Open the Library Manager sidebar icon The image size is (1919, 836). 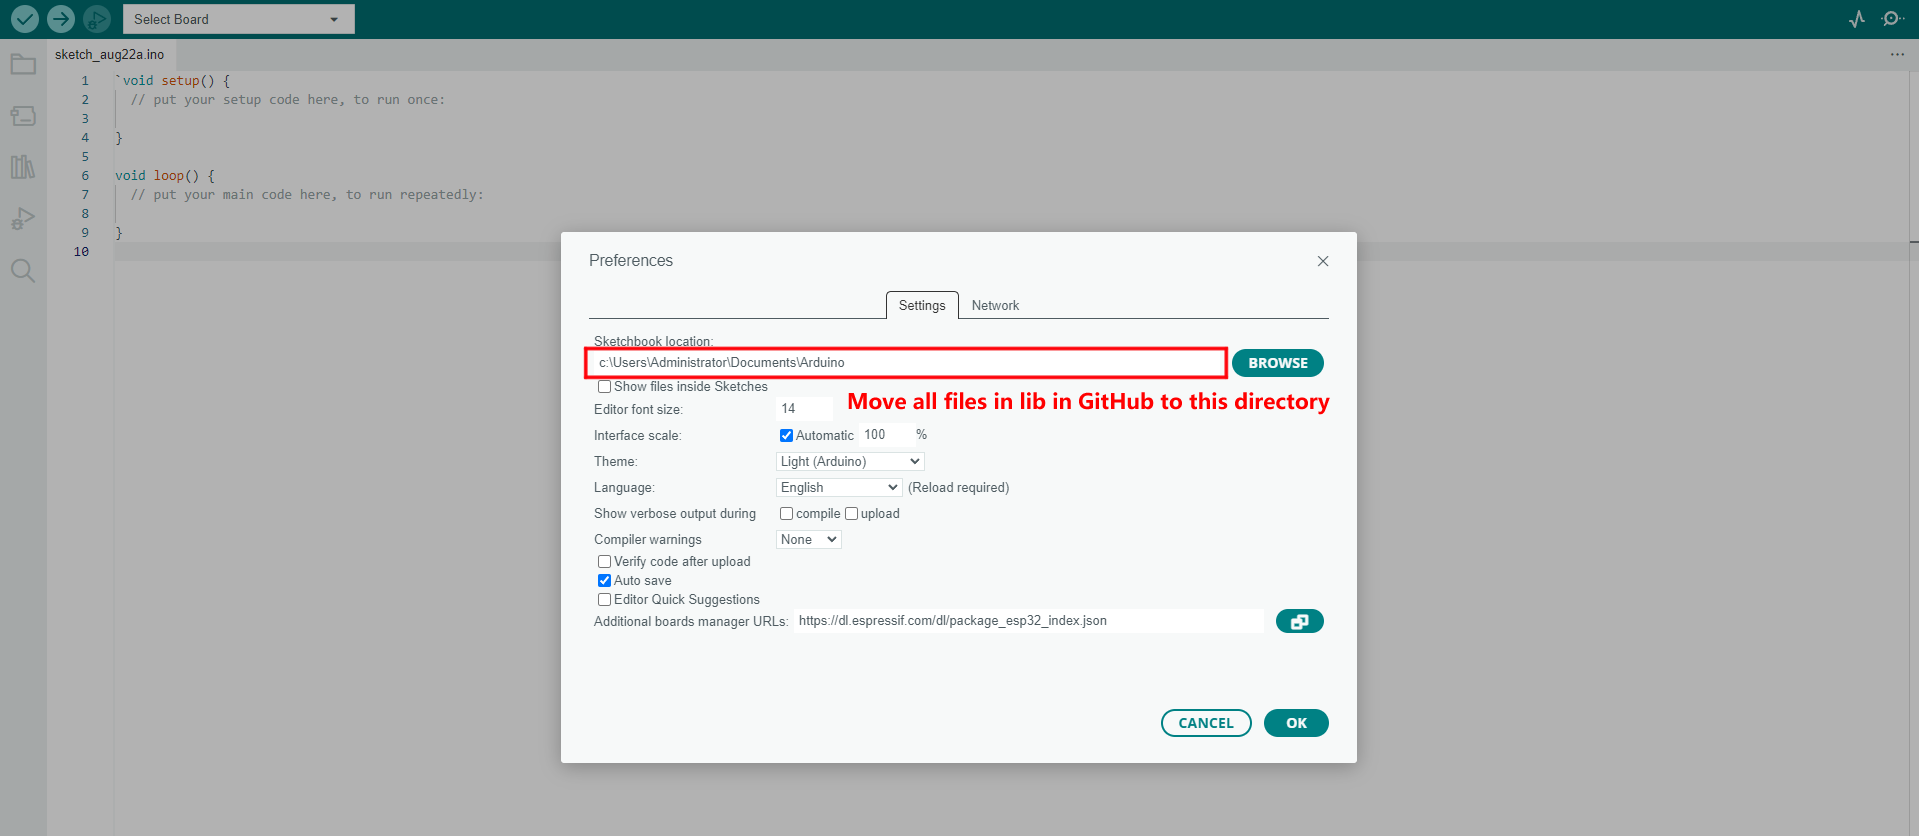[23, 167]
